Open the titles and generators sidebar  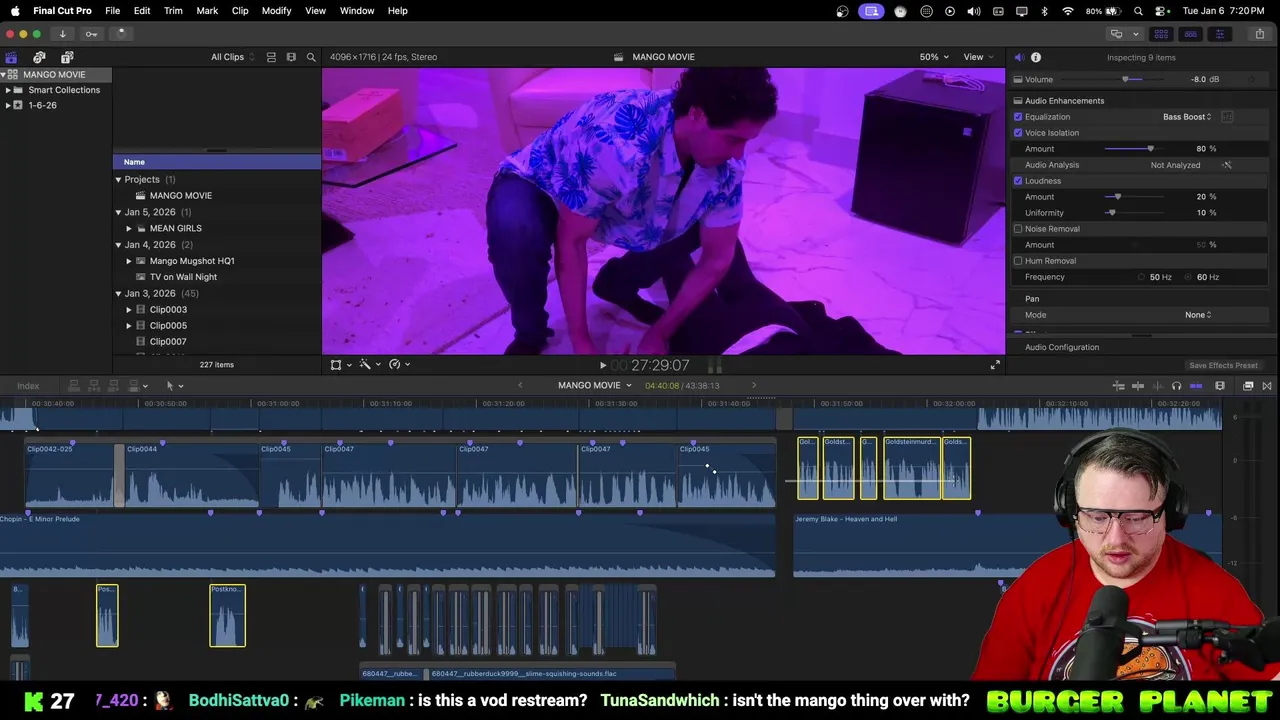[67, 57]
